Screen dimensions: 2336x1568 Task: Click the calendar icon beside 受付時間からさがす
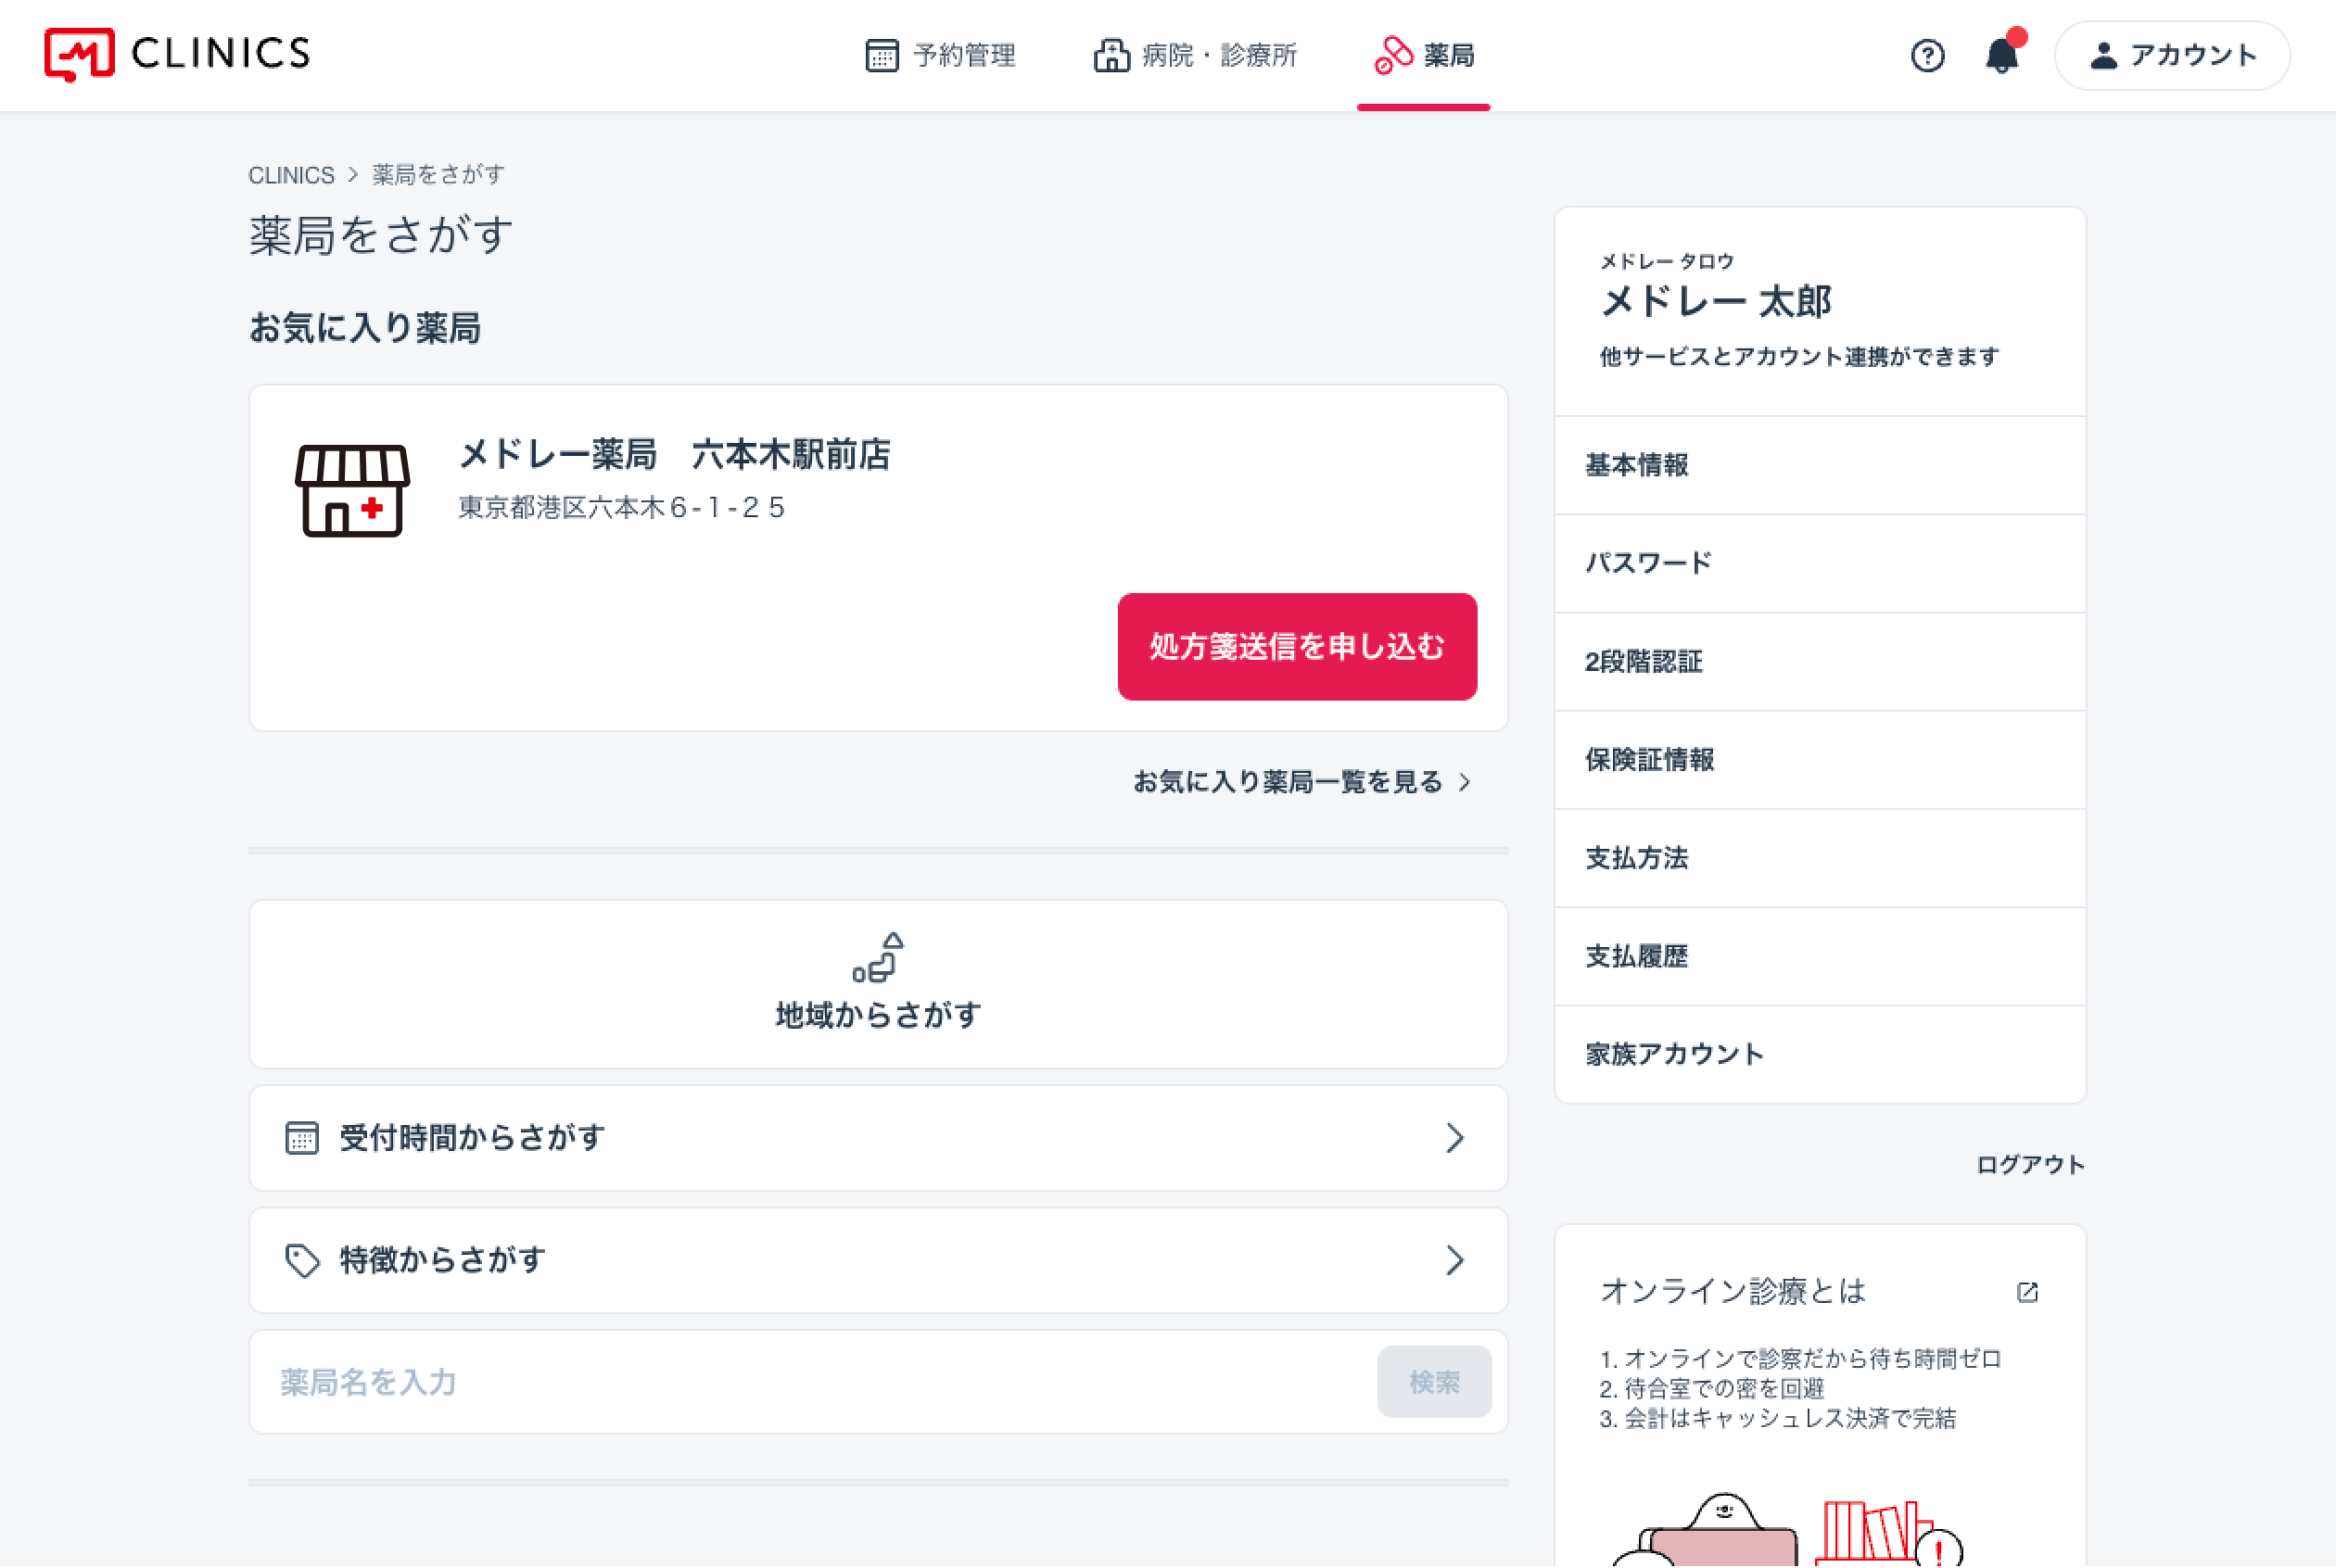pyautogui.click(x=301, y=1138)
